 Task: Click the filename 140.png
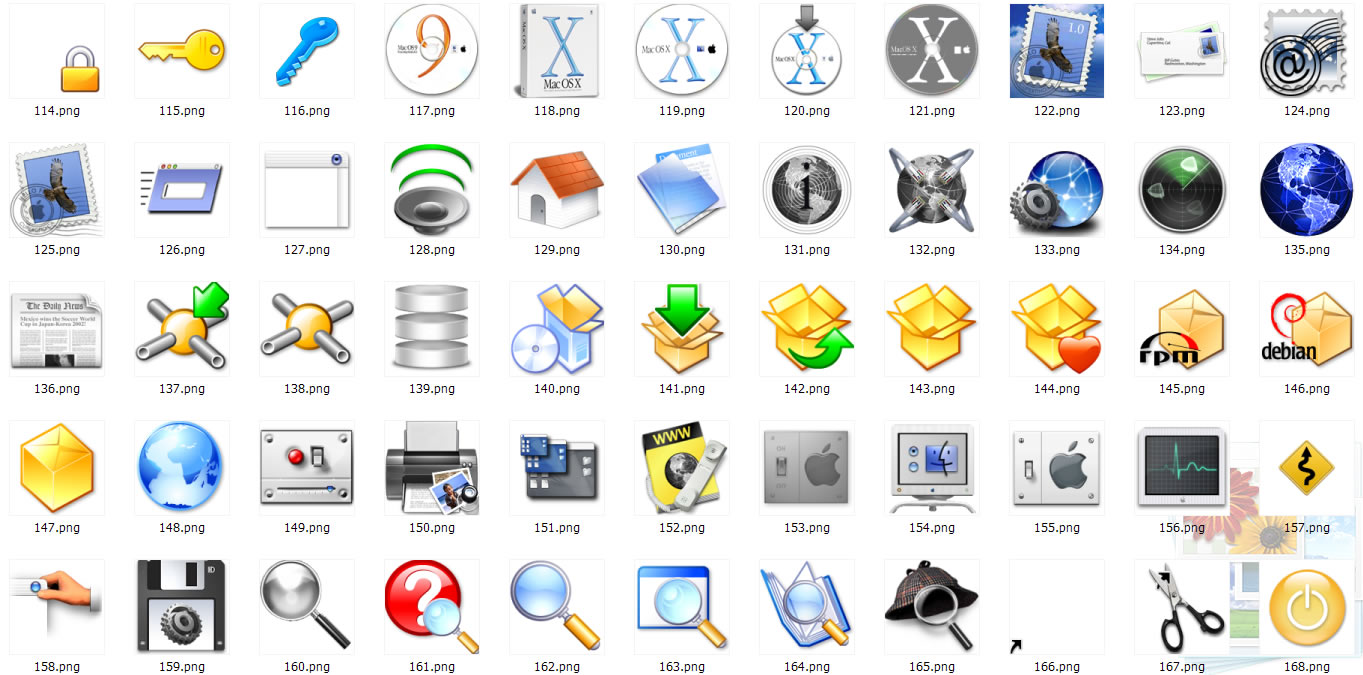pyautogui.click(x=557, y=389)
